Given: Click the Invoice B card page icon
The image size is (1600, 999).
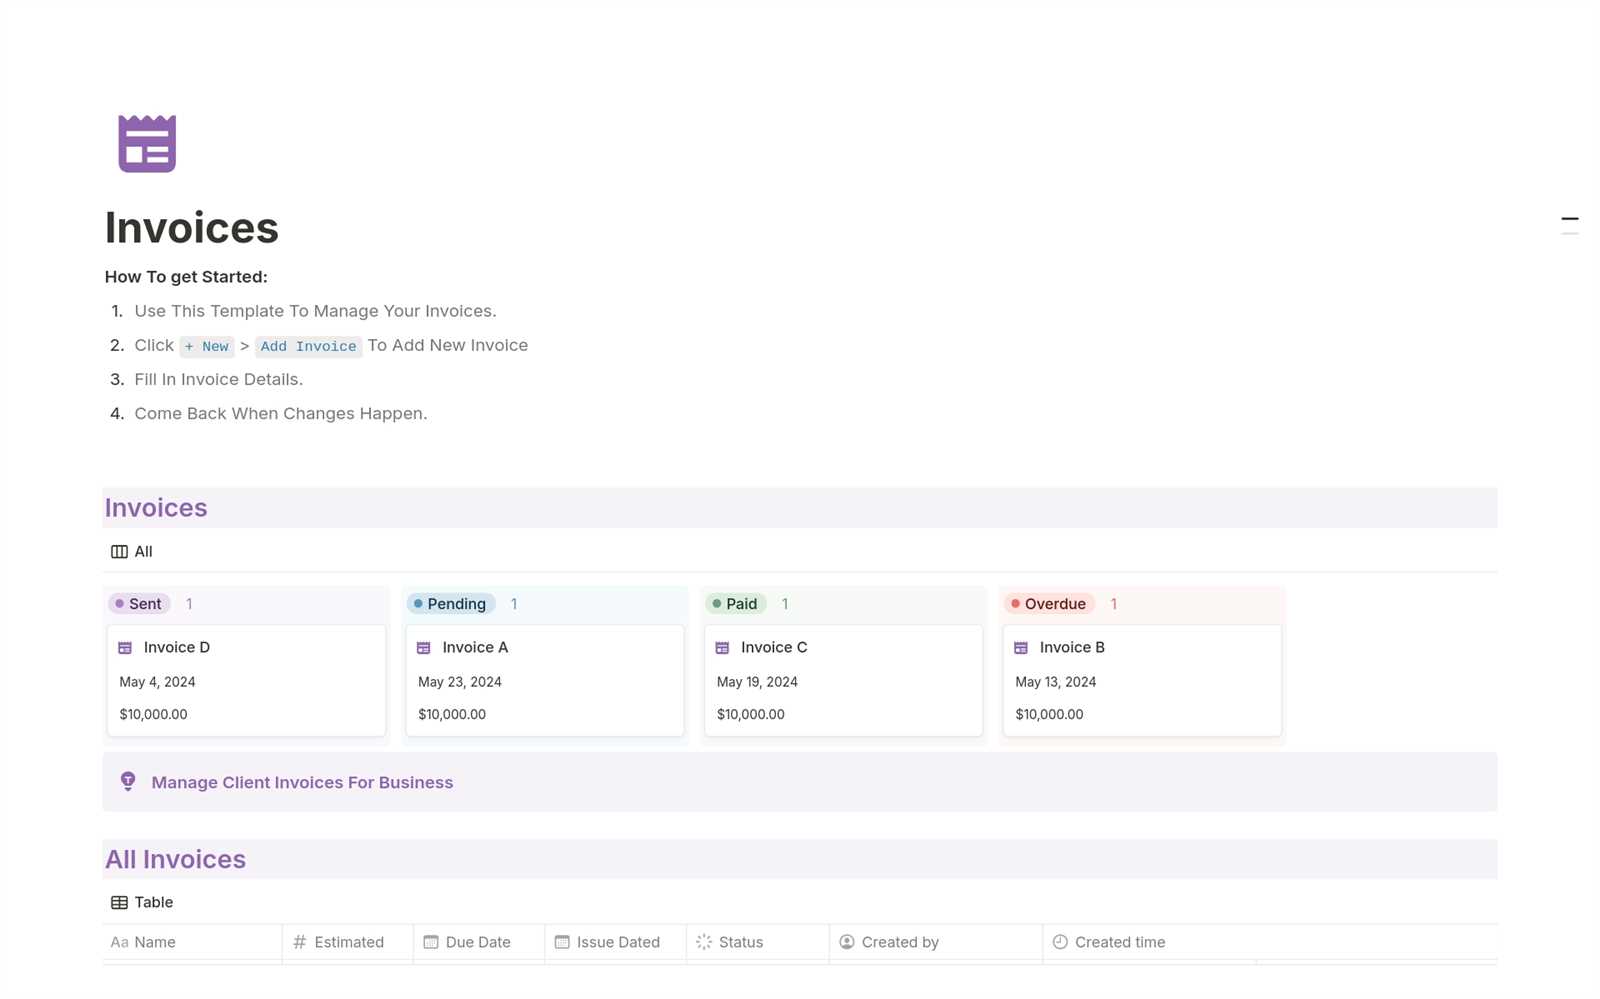Looking at the screenshot, I should tap(1021, 648).
